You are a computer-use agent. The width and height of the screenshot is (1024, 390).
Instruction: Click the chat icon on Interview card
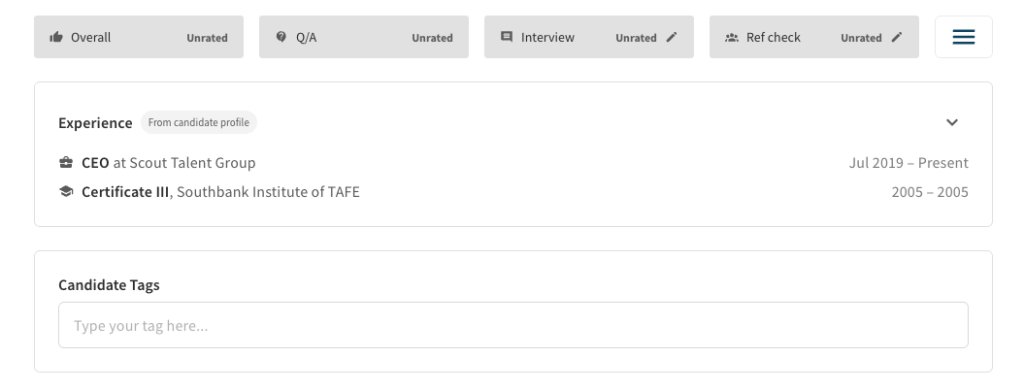point(506,37)
